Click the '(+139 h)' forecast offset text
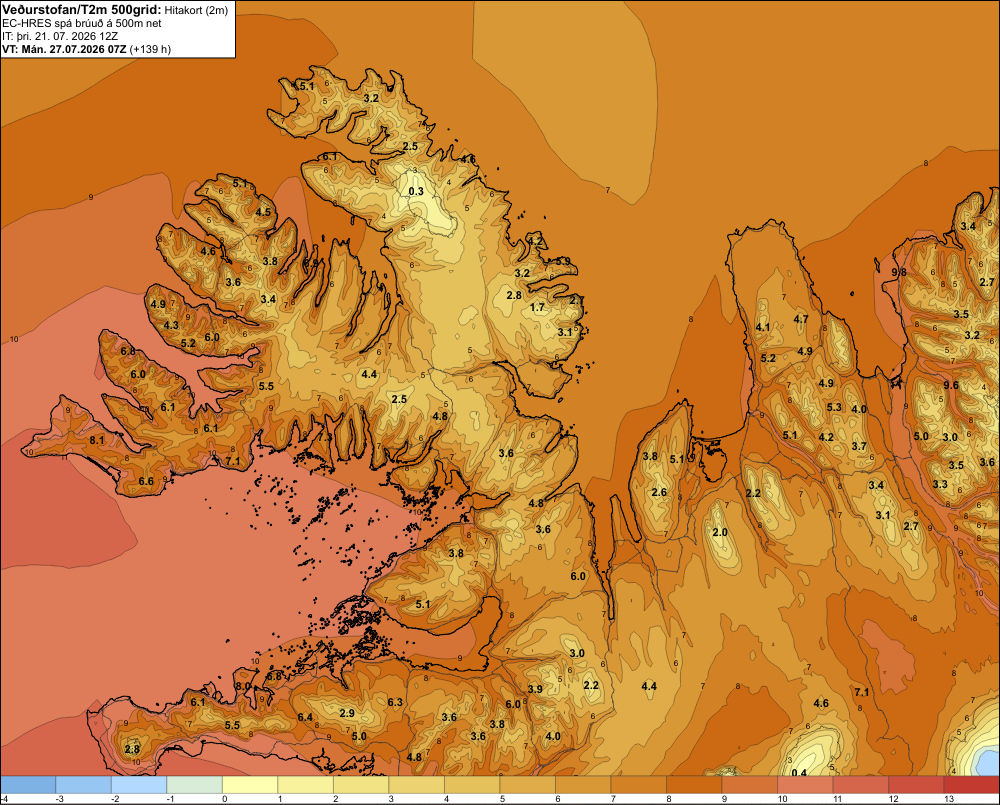 (x=150, y=49)
